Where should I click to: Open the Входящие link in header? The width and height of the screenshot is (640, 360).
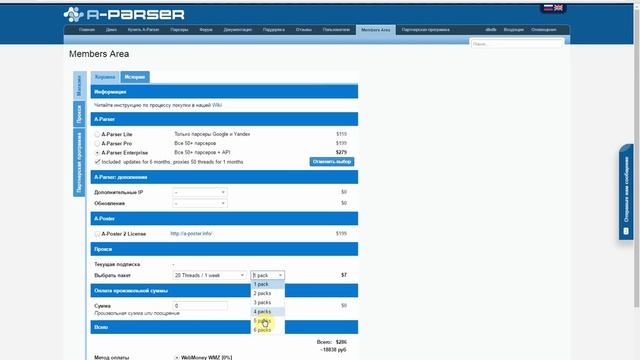(x=513, y=30)
